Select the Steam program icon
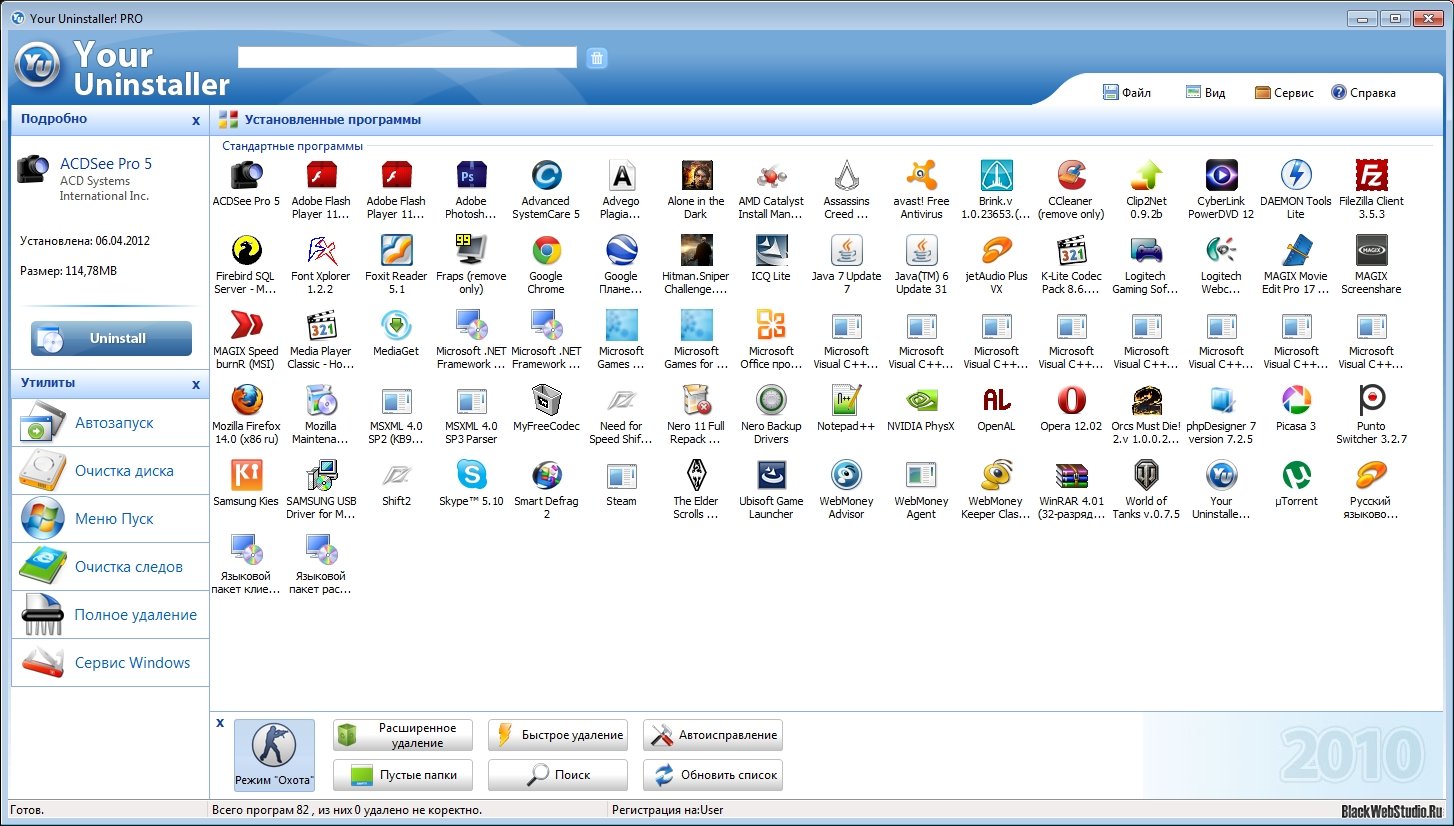Viewport: 1454px width, 826px height. tap(621, 475)
